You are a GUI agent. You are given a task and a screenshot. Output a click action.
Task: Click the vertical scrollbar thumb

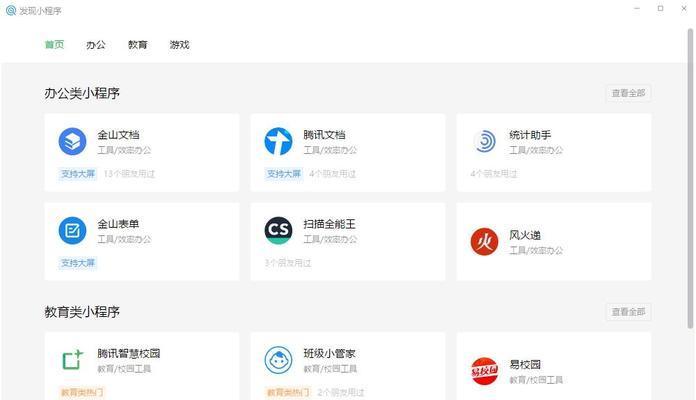tap(690, 178)
